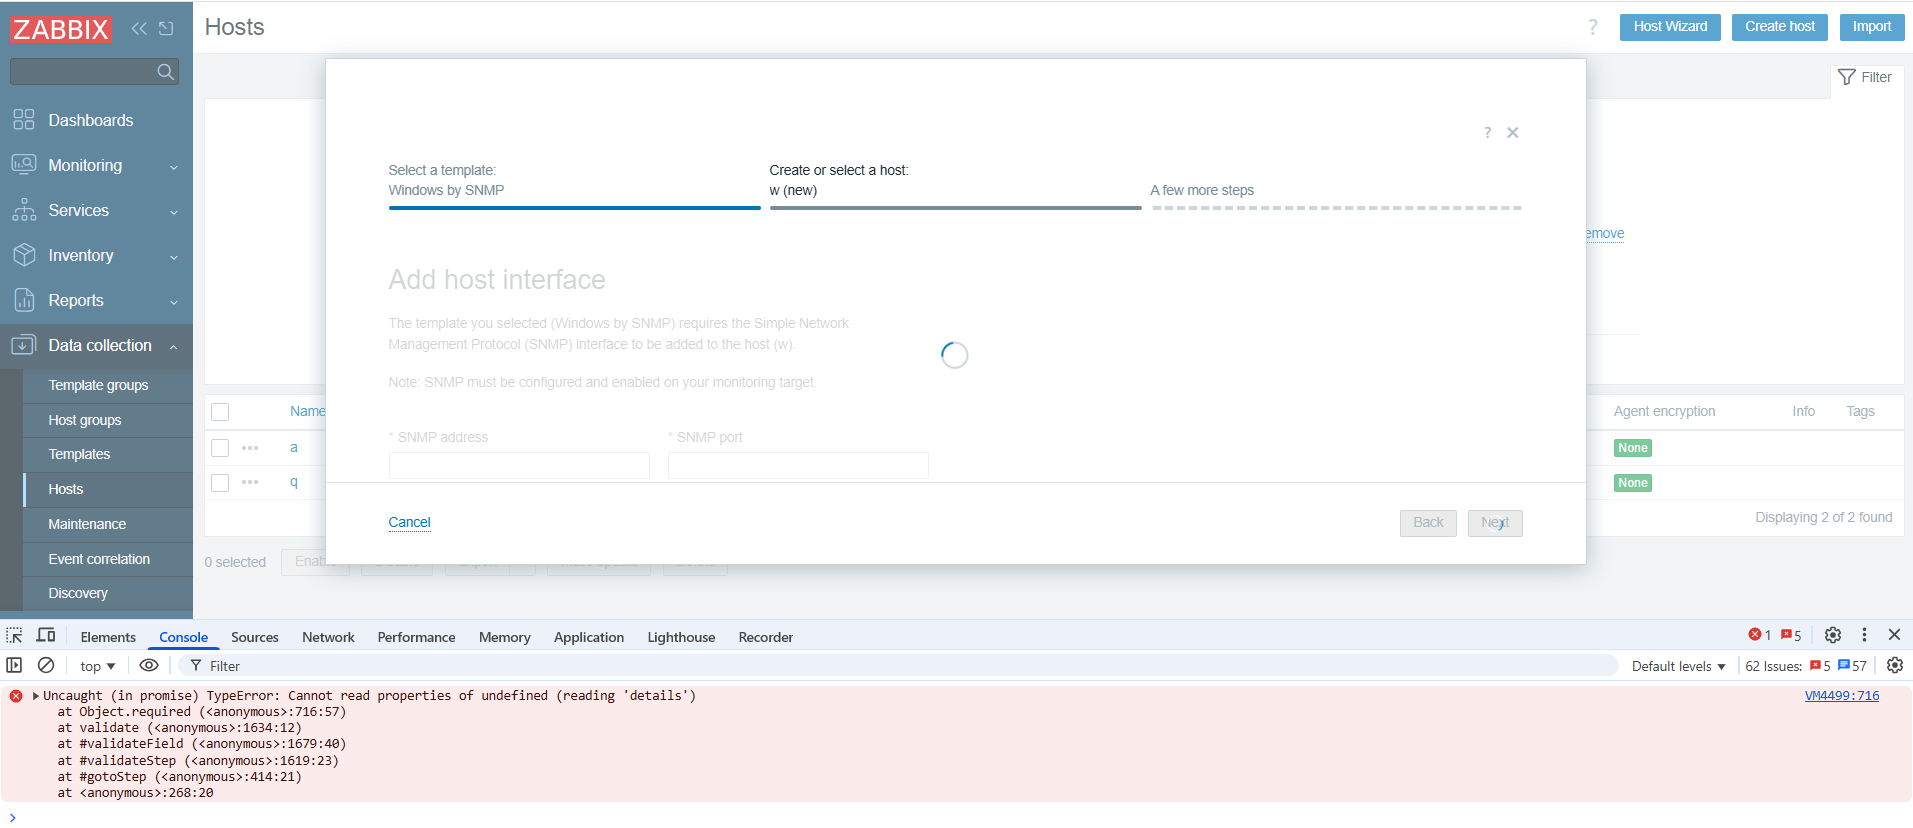Check the checkbox for host q
The image size is (1913, 828).
(220, 483)
